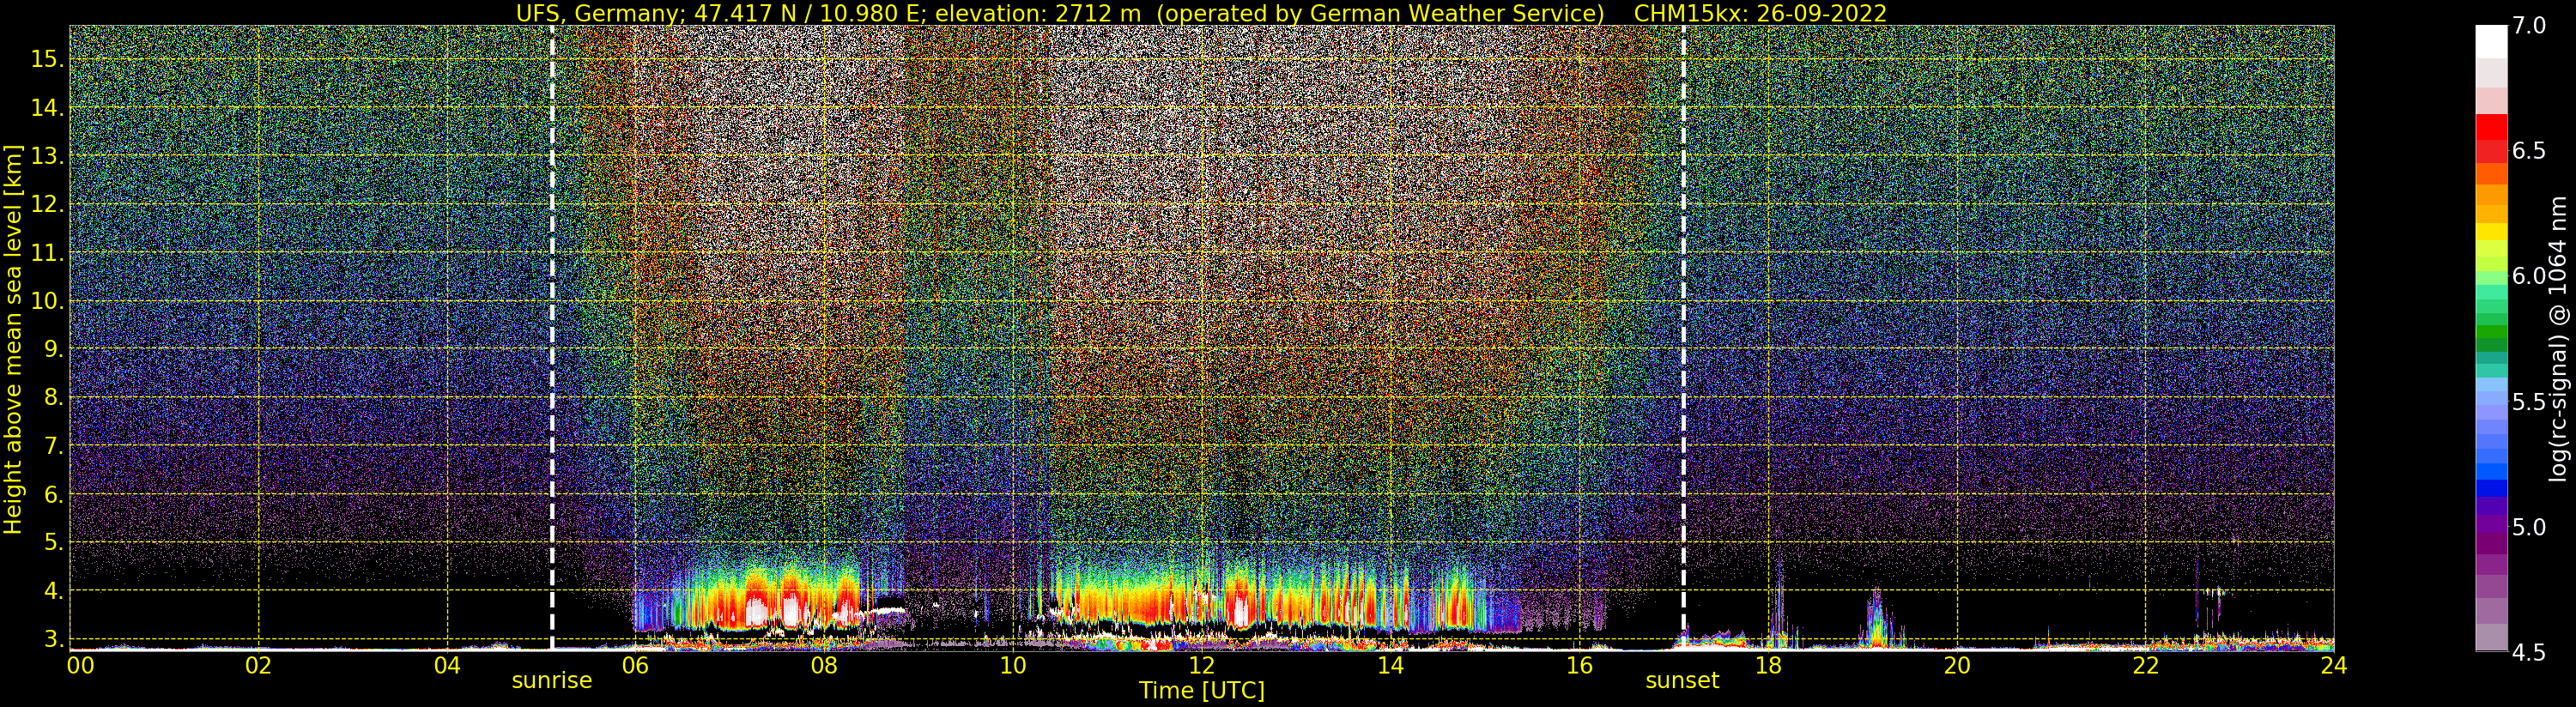The height and width of the screenshot is (707, 2576).
Task: Pick the white swatch at colorbar top
Action: click(2491, 41)
